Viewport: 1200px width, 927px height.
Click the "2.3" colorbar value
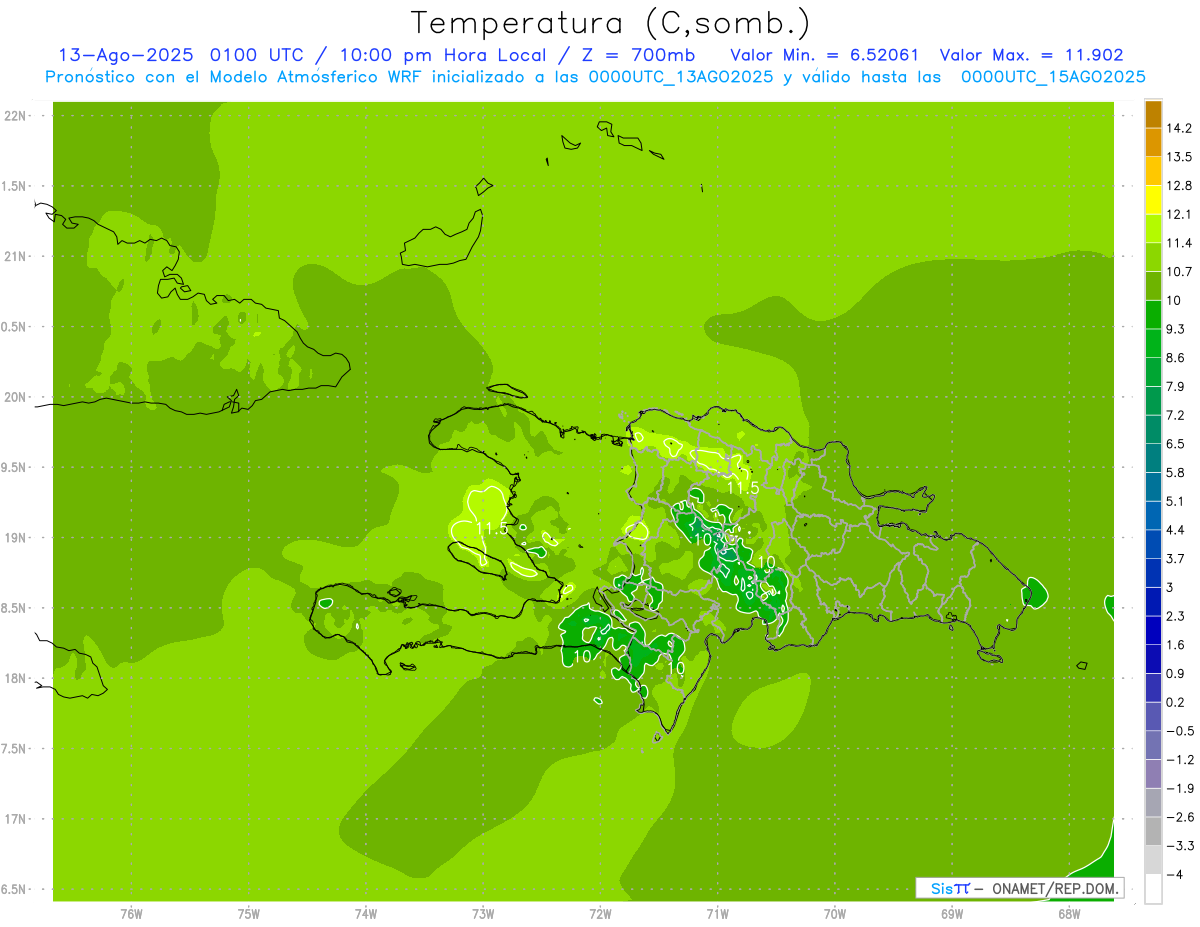[x=1175, y=616]
